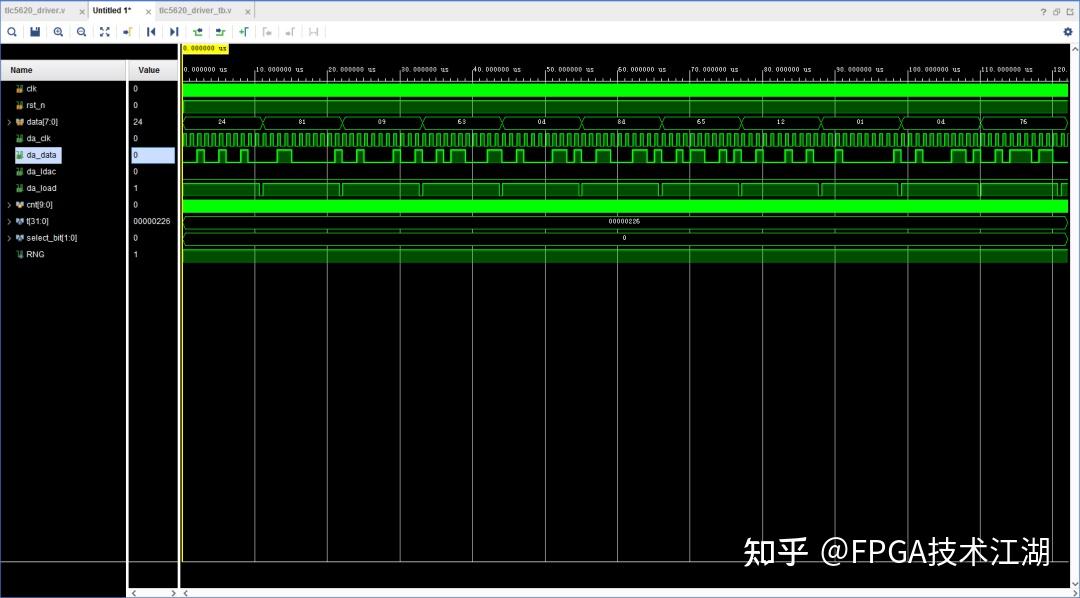Close the Untitled 1* waveform tab

click(148, 12)
